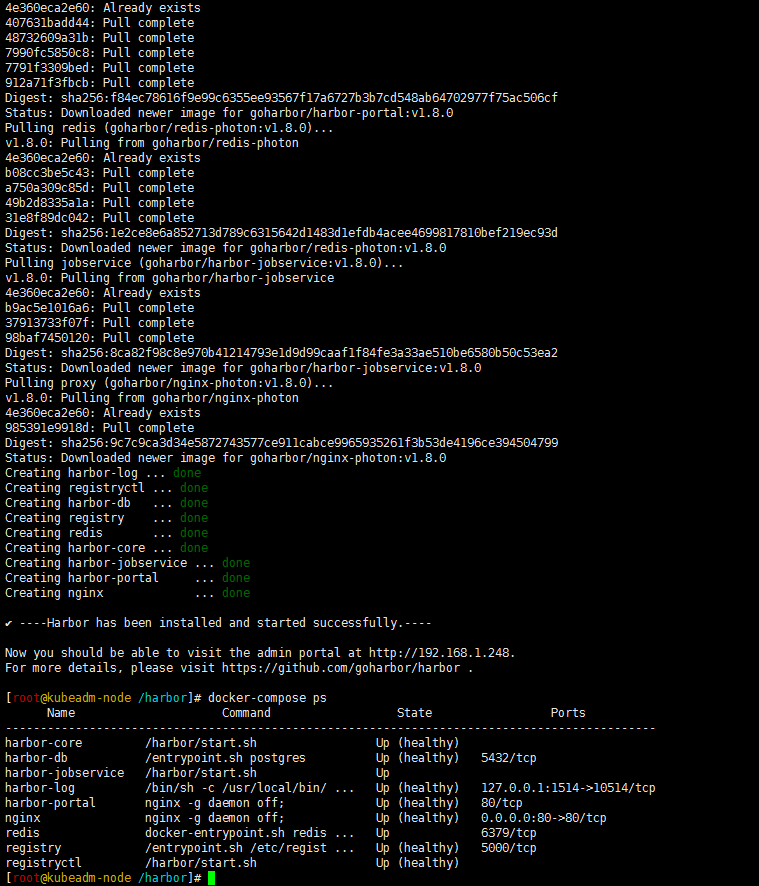Click the 'docker-compose ps' command text
Screen dimensions: 759x886
pyautogui.click(x=267, y=698)
